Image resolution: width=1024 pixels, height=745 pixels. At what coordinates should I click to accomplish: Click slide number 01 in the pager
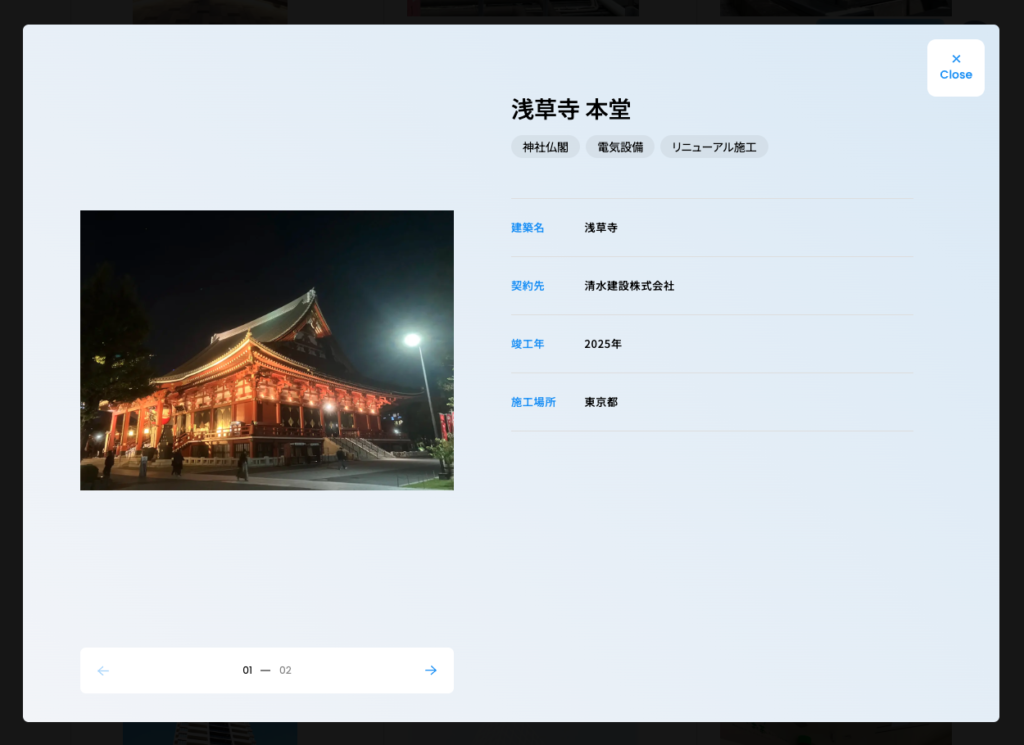pos(247,670)
